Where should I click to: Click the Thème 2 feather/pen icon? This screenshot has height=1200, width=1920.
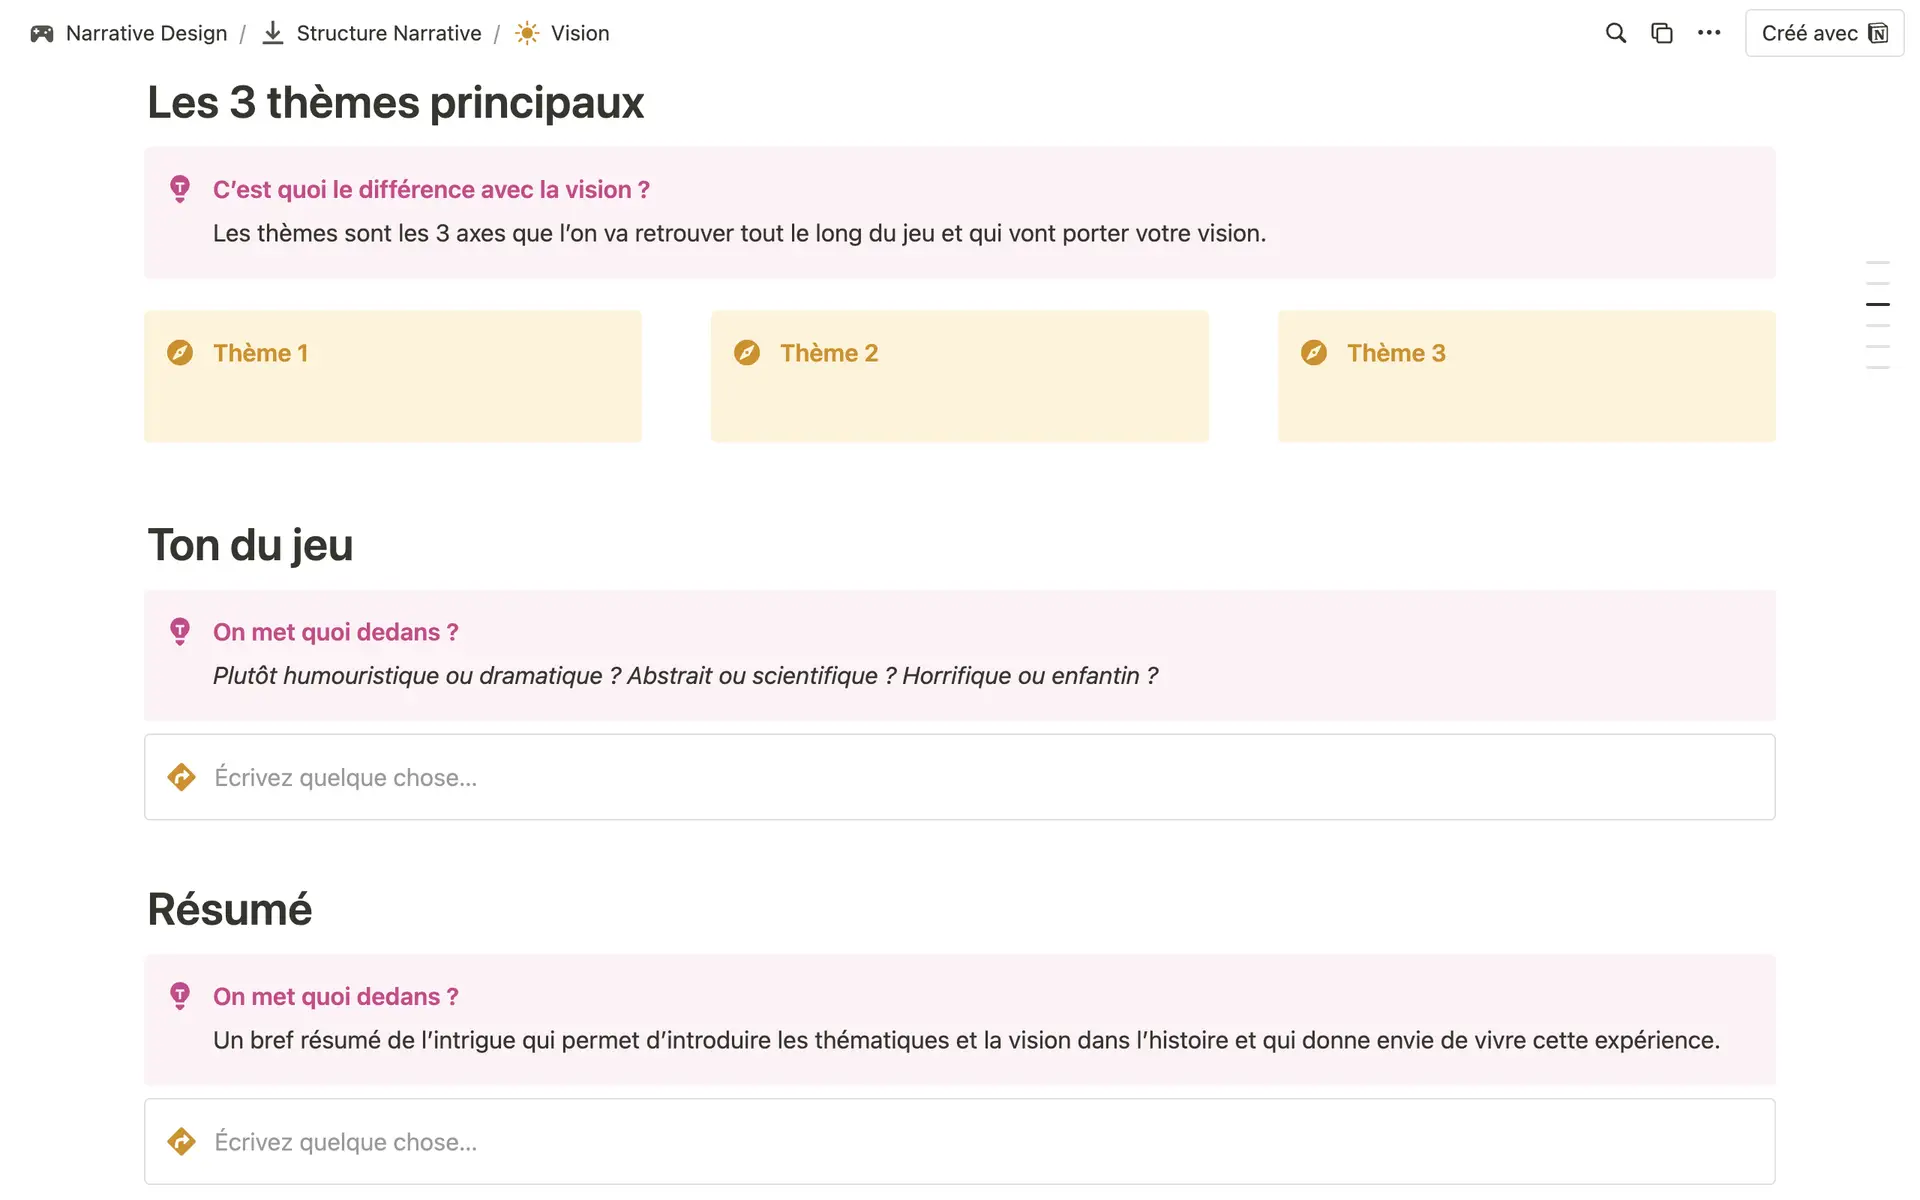click(x=746, y=353)
